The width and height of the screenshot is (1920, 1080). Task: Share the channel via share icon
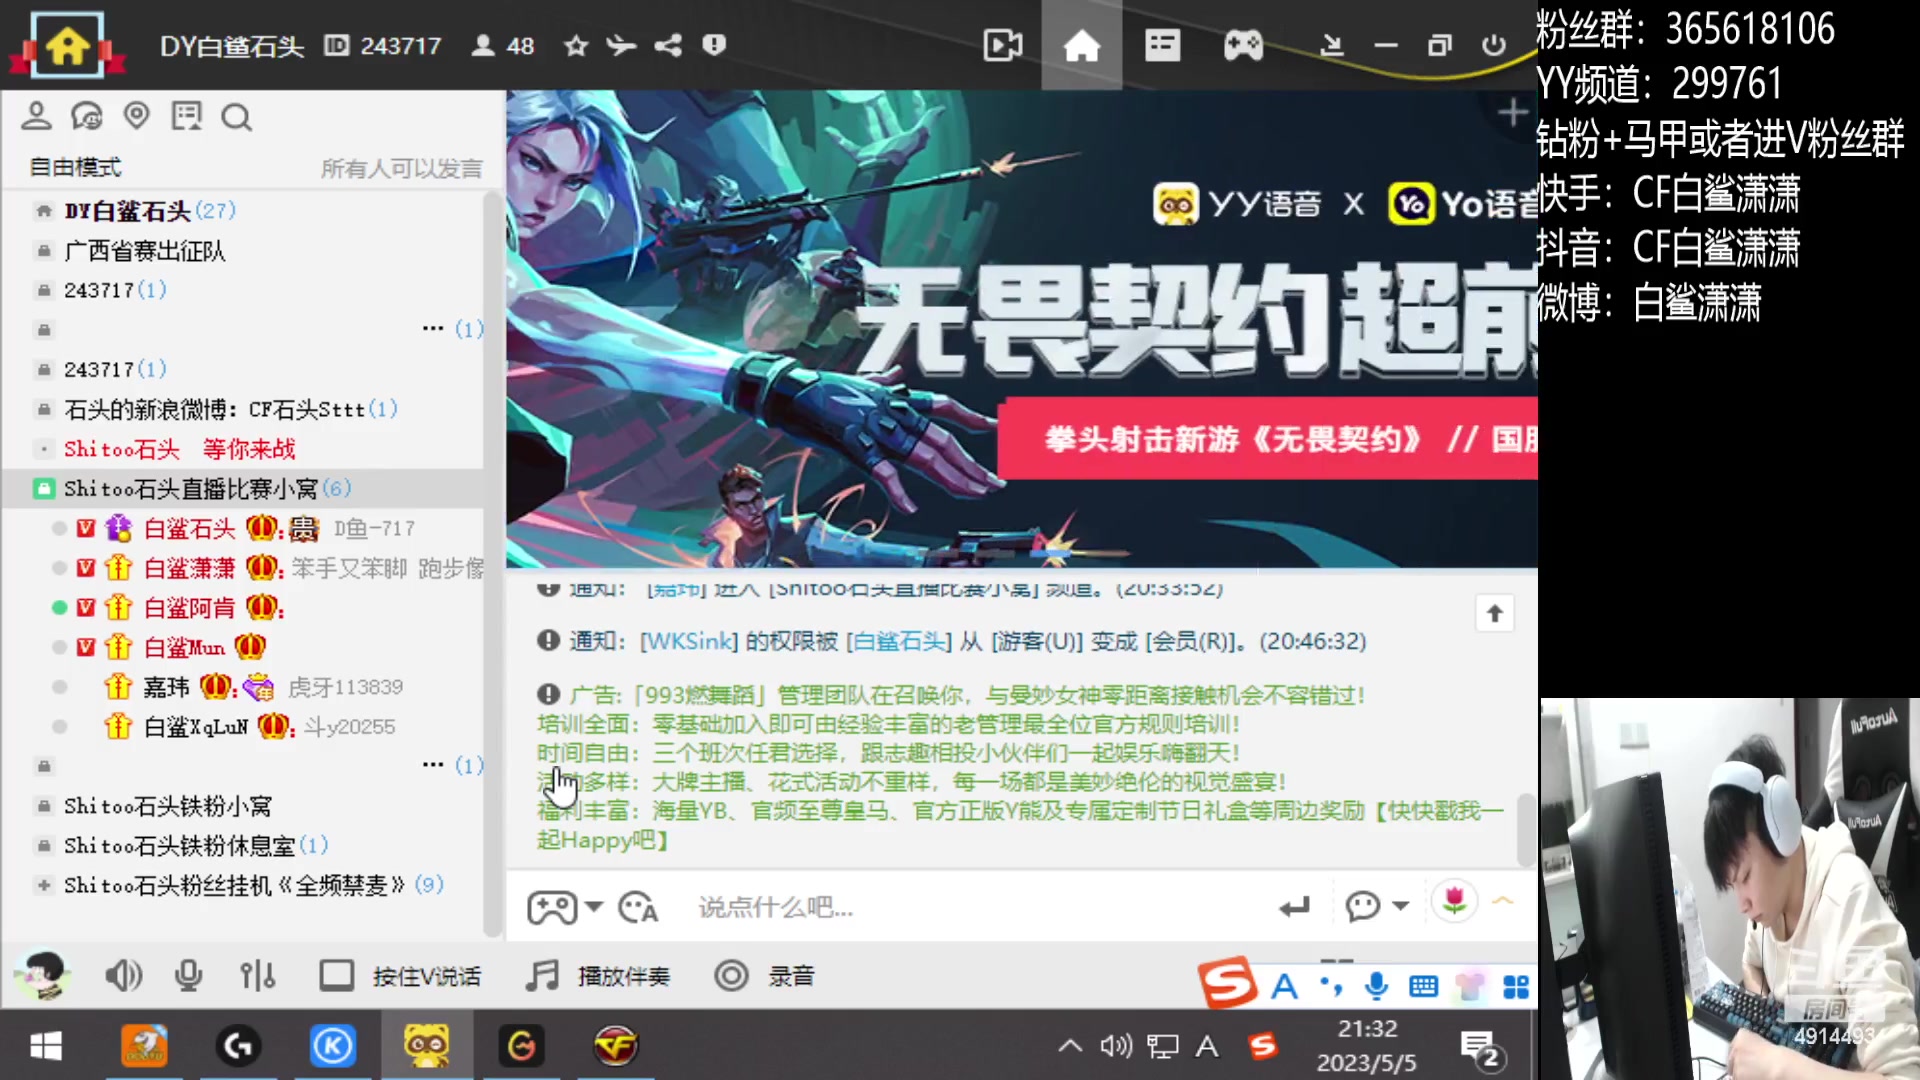(668, 46)
